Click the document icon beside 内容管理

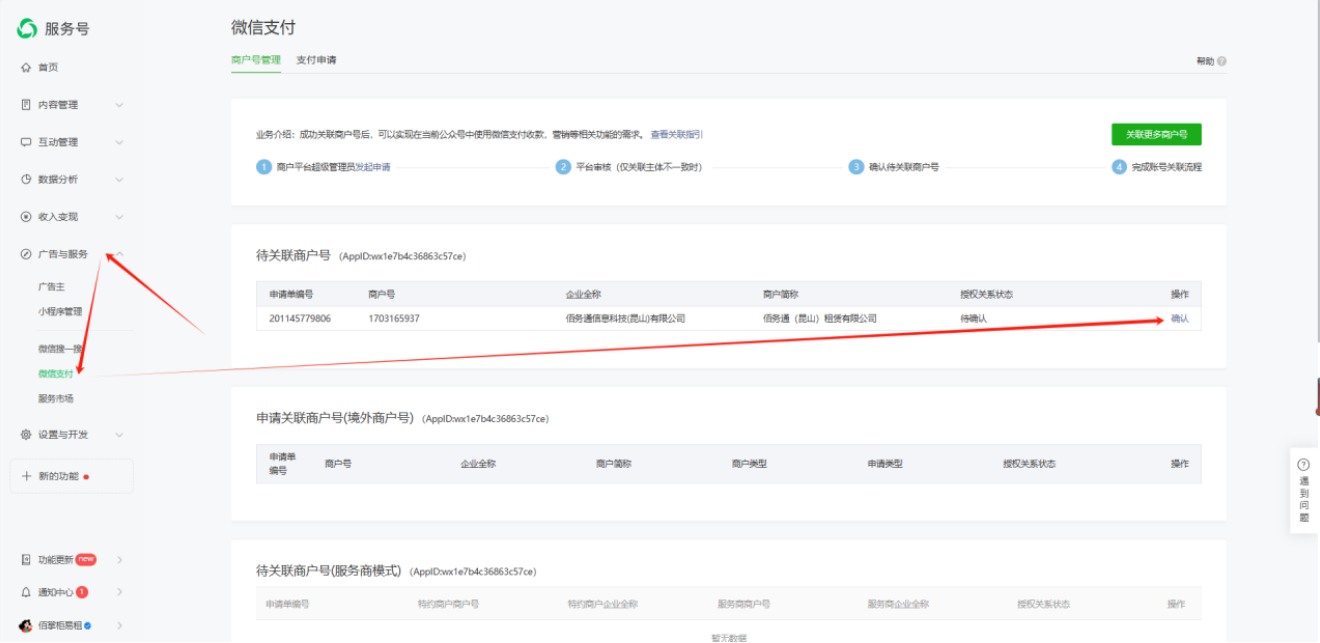pos(26,104)
